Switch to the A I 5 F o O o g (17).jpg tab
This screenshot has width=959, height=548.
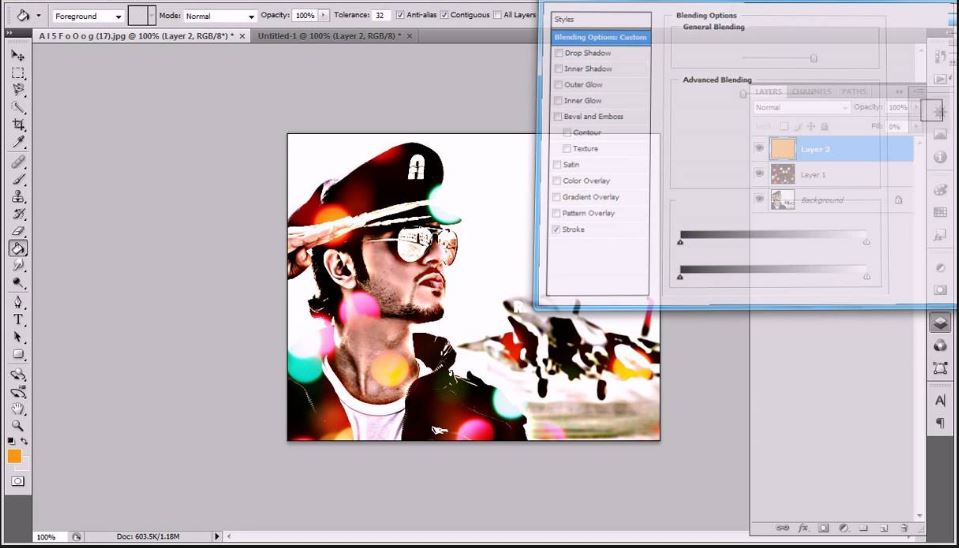(x=136, y=36)
